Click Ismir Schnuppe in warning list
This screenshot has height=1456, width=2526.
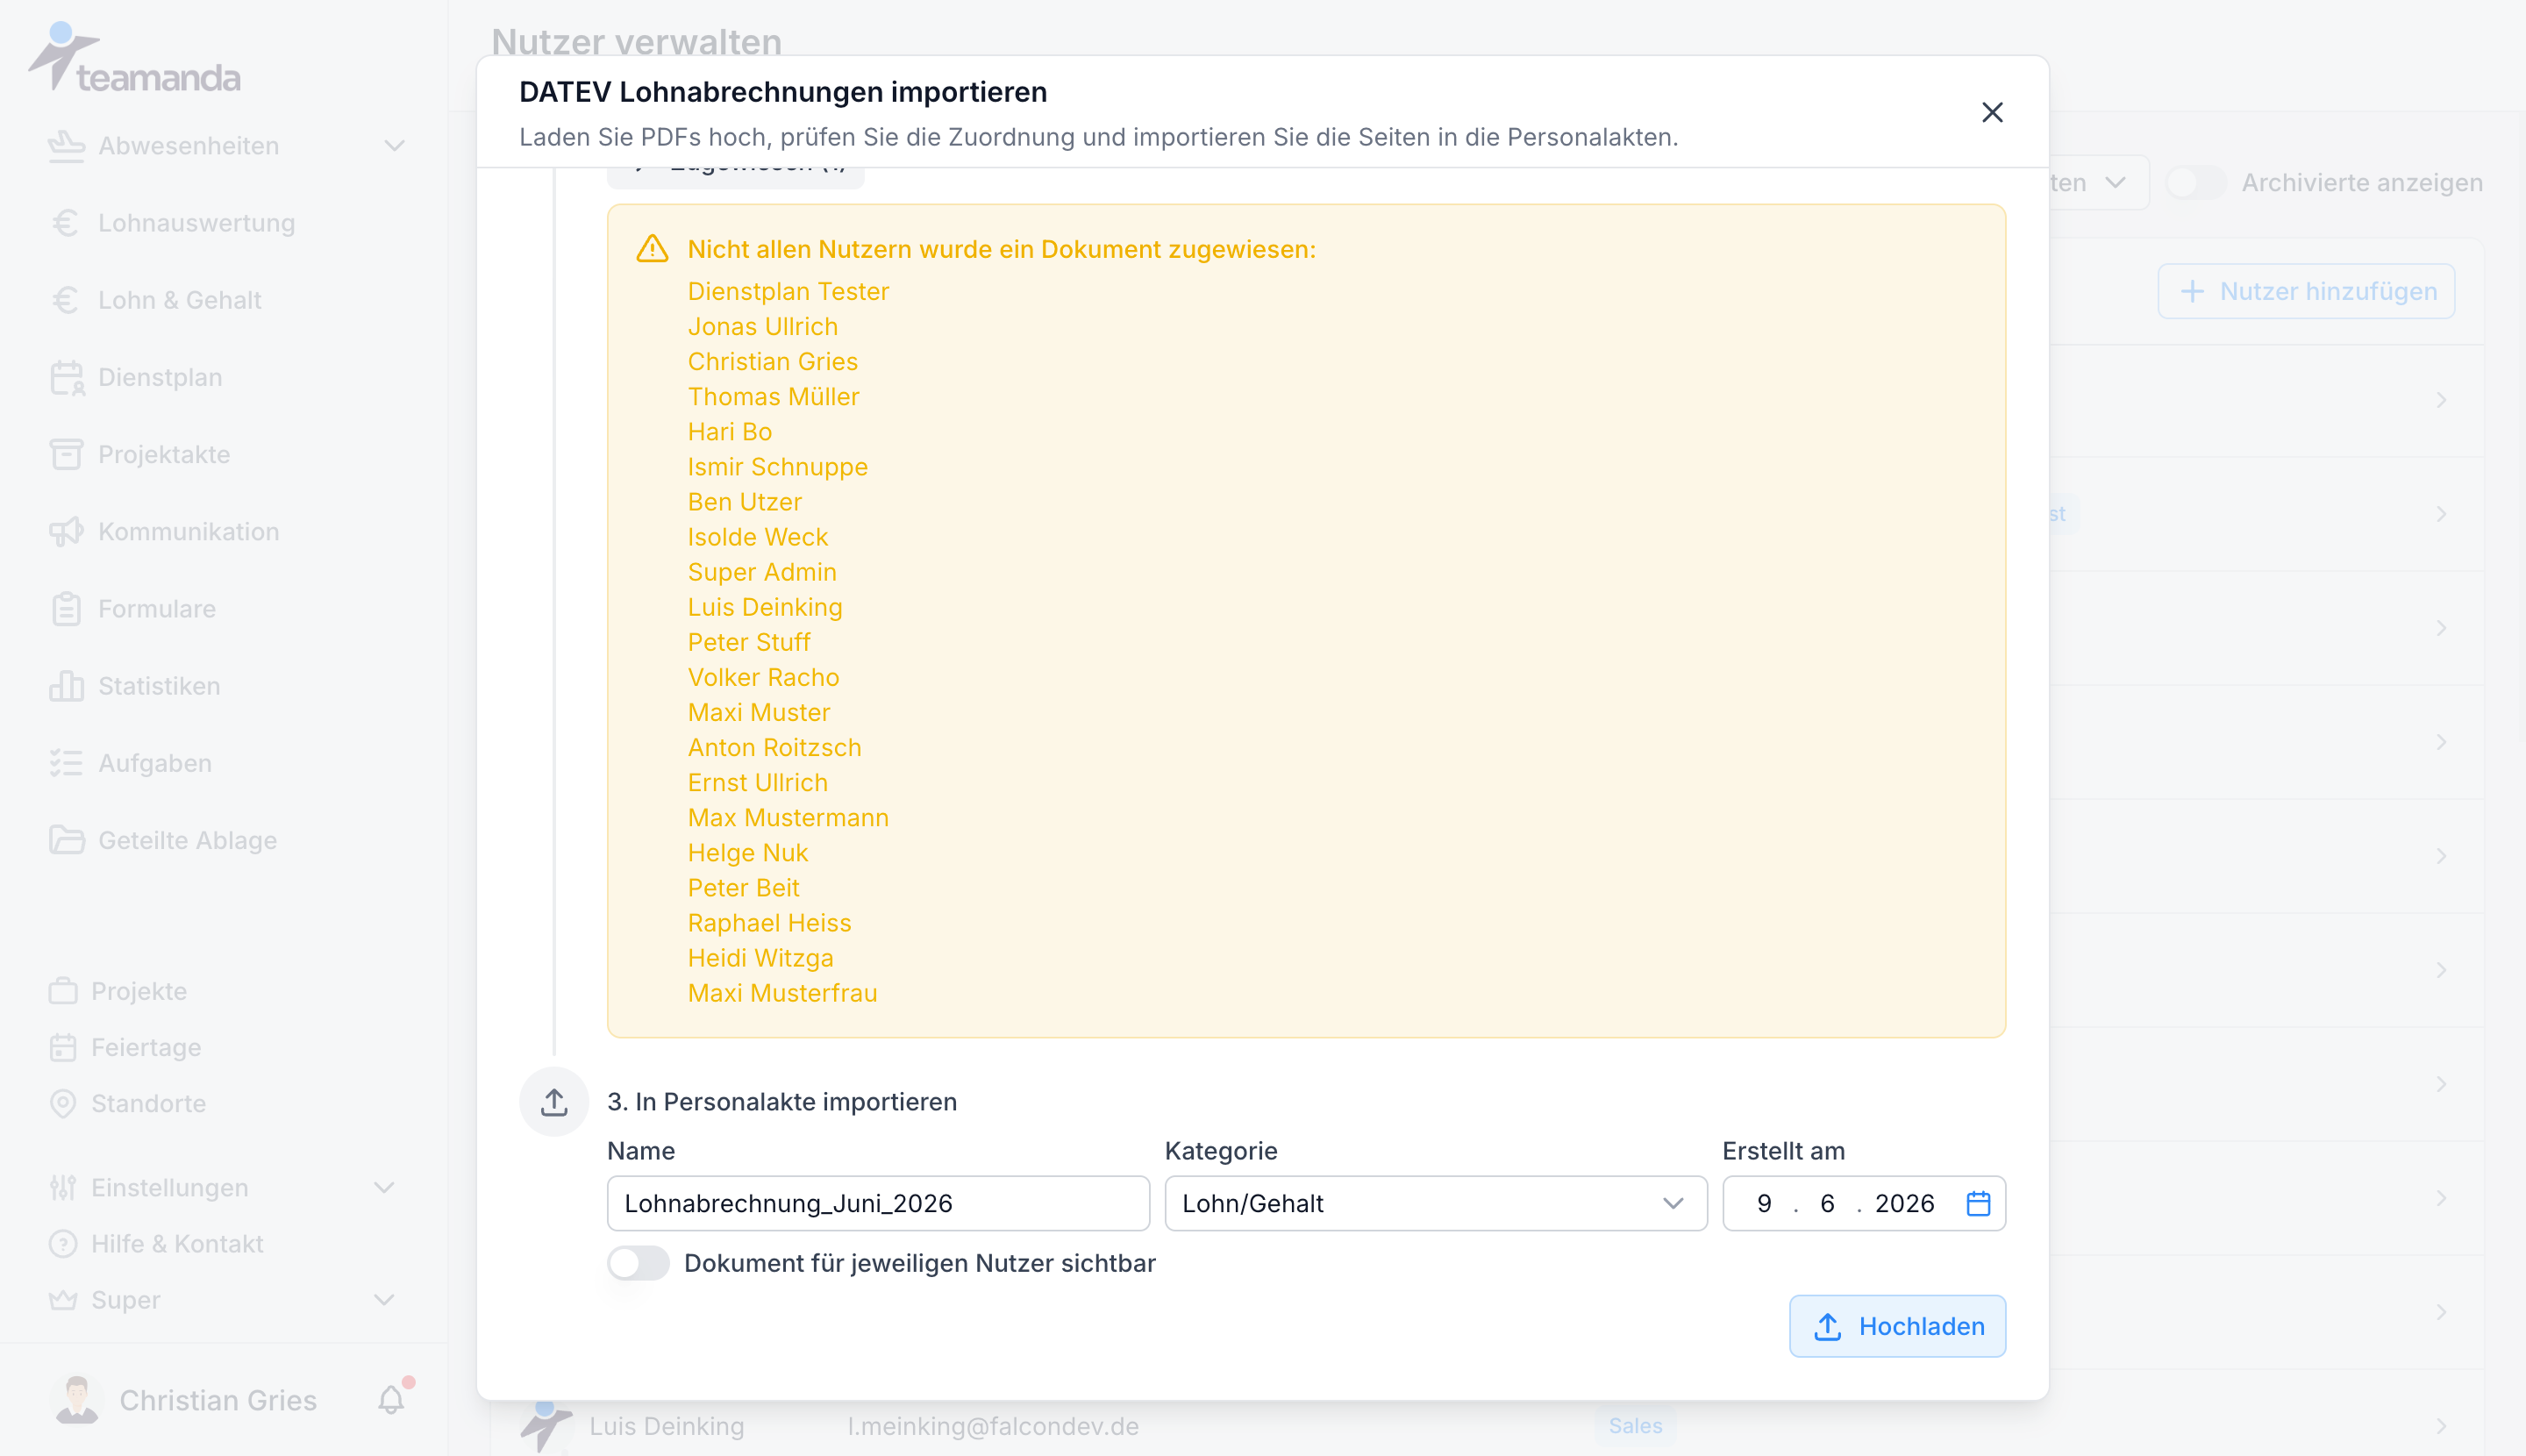click(777, 467)
